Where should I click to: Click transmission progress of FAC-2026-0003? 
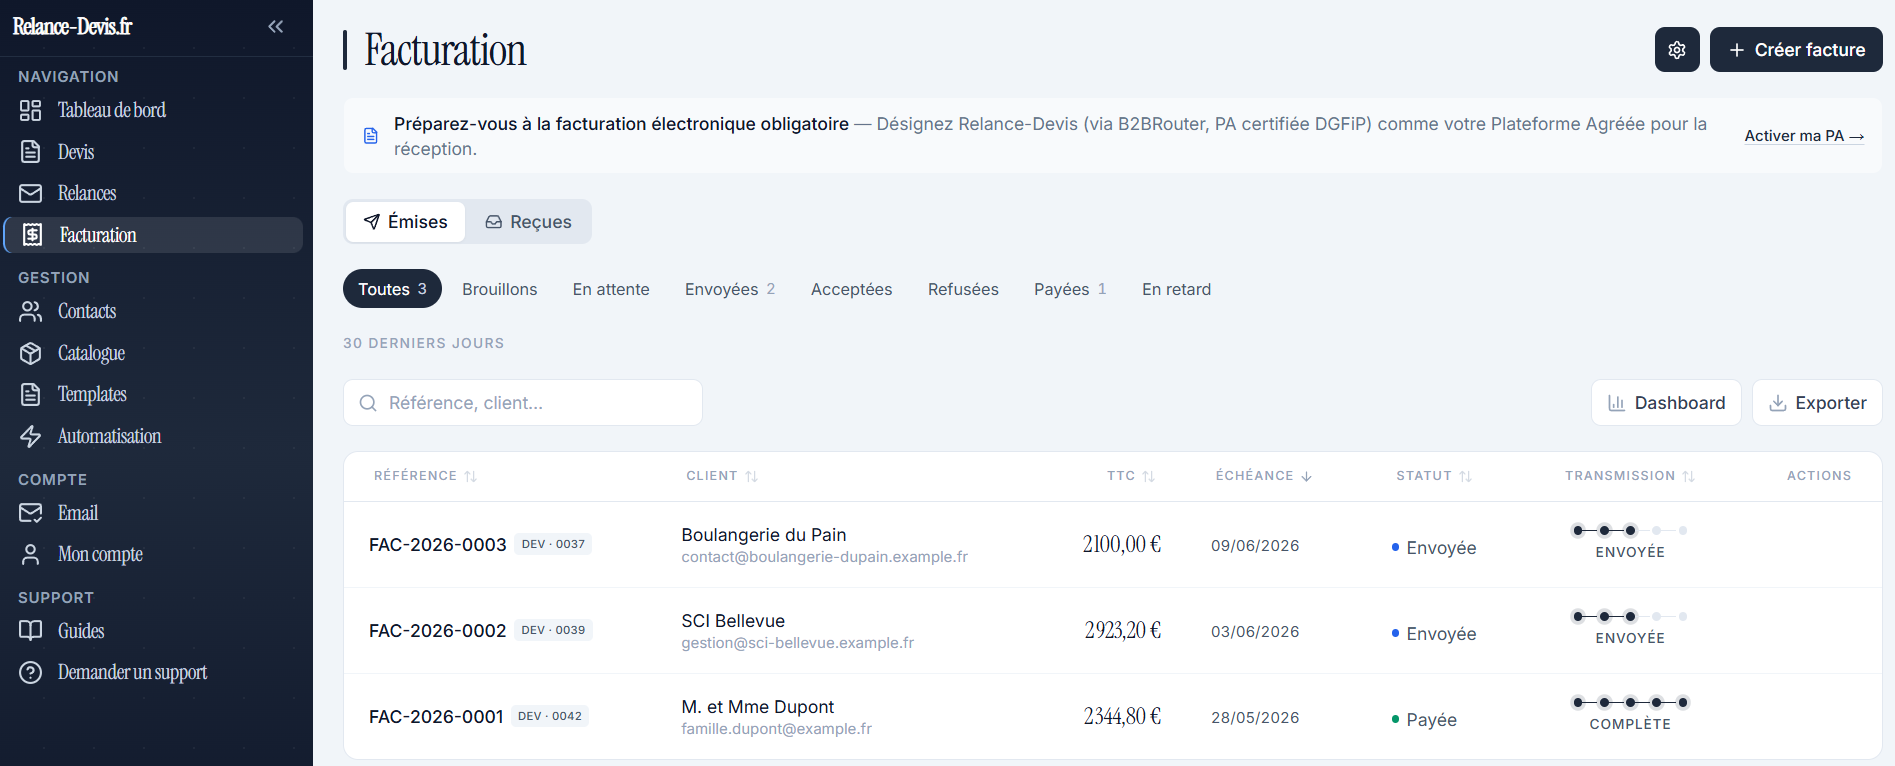tap(1630, 541)
